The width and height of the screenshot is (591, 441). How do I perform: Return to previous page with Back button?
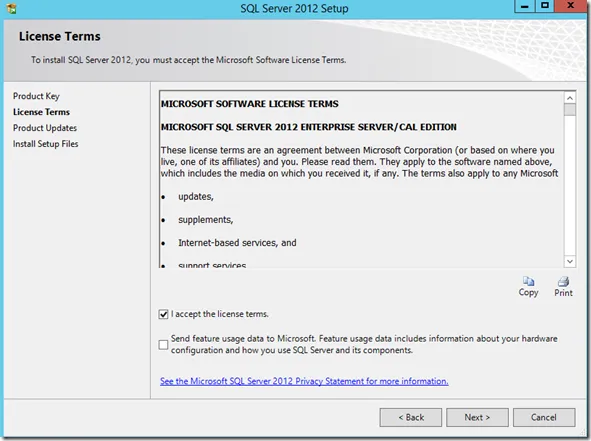(x=411, y=417)
